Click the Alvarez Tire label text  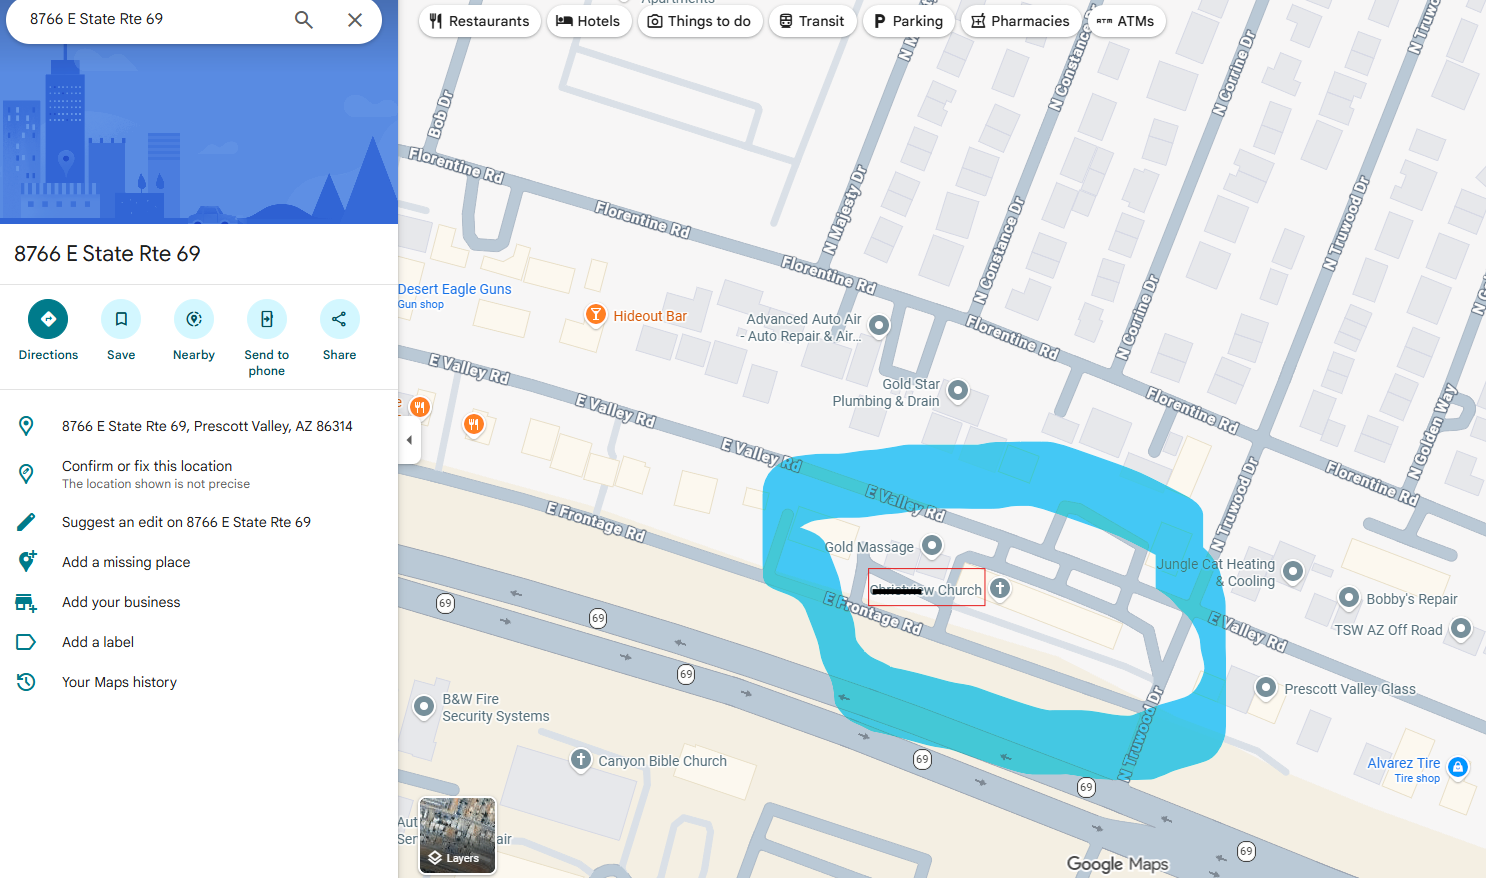pos(1404,763)
